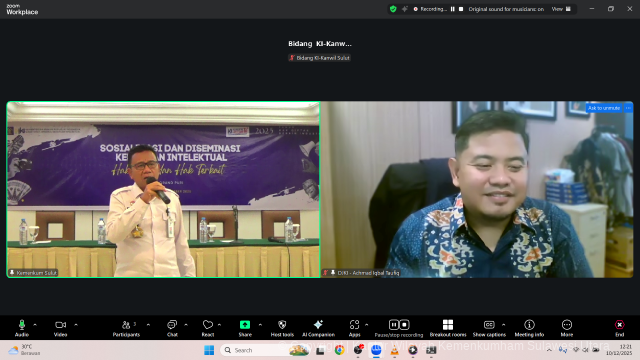640x360 pixels.
Task: Click the red End meeting button
Action: pos(620,328)
